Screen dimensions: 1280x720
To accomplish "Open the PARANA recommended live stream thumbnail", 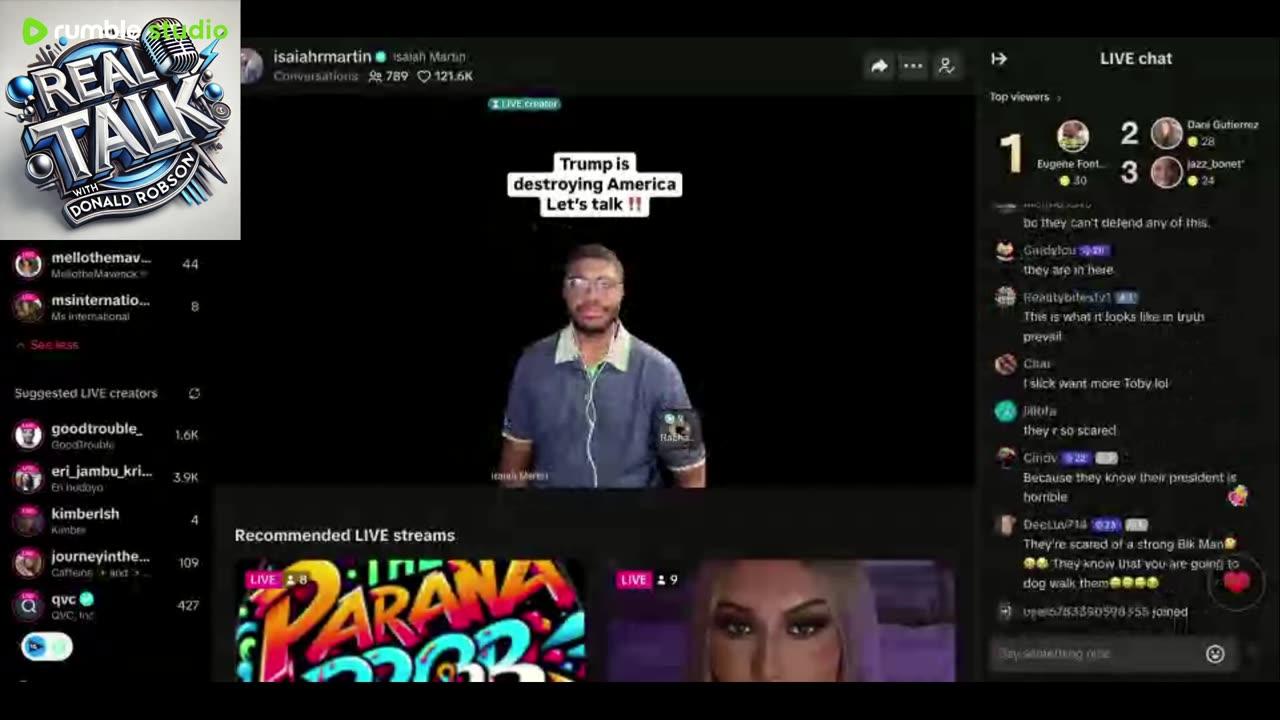I will [x=410, y=621].
